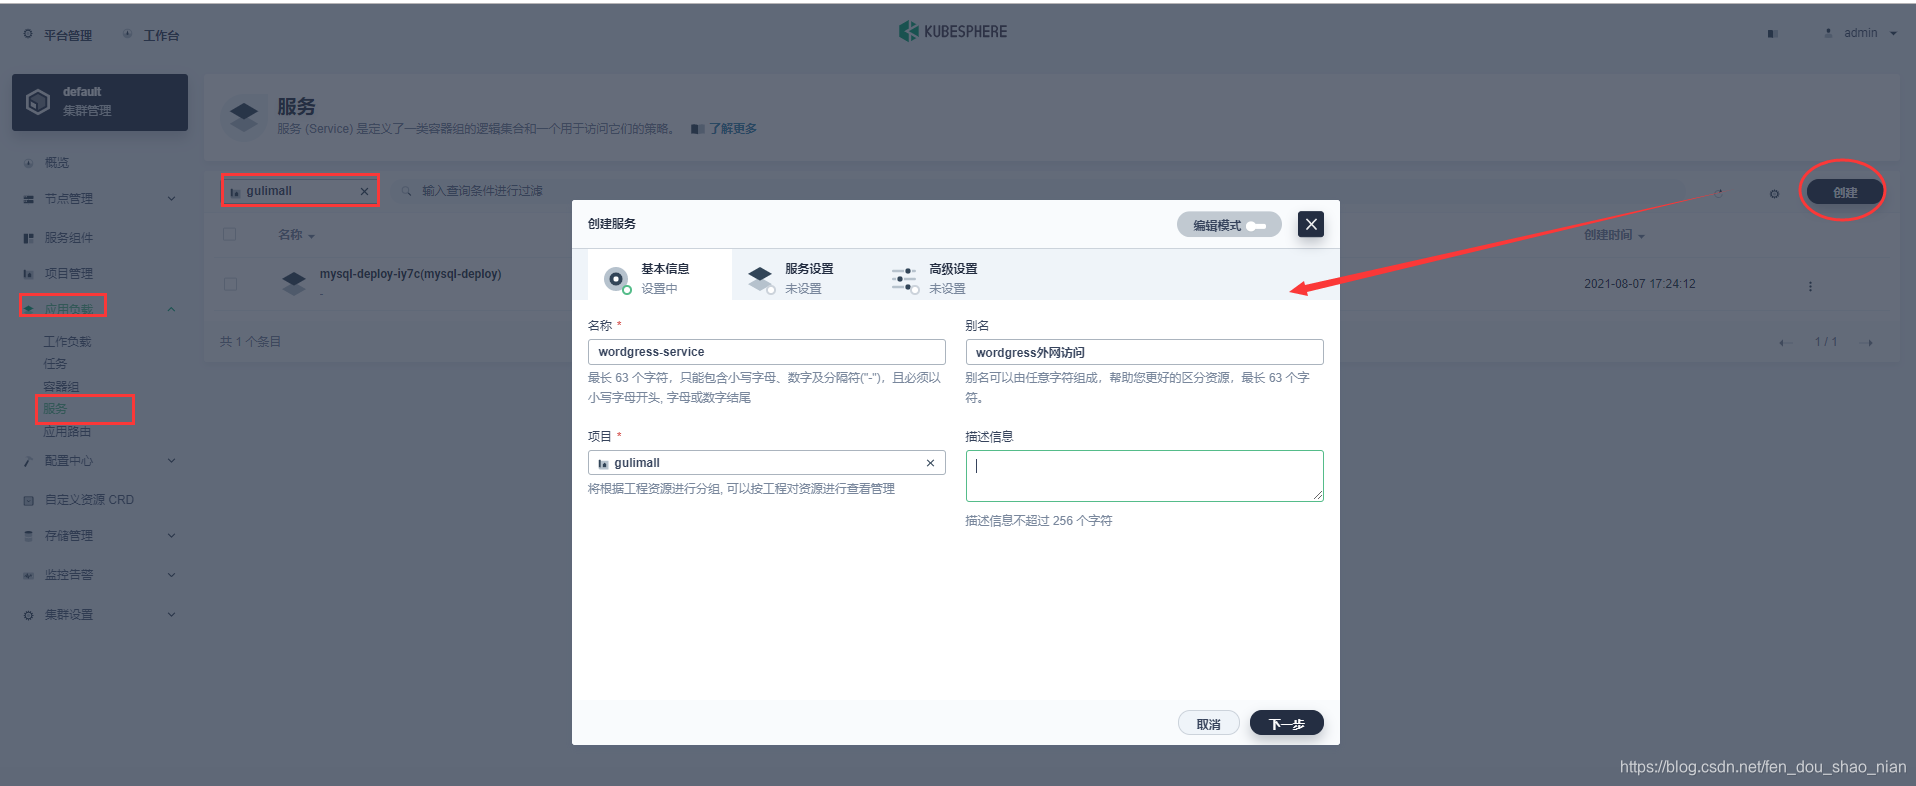Toggle the select-all checkbox in table header
This screenshot has width=1916, height=786.
[x=230, y=234]
